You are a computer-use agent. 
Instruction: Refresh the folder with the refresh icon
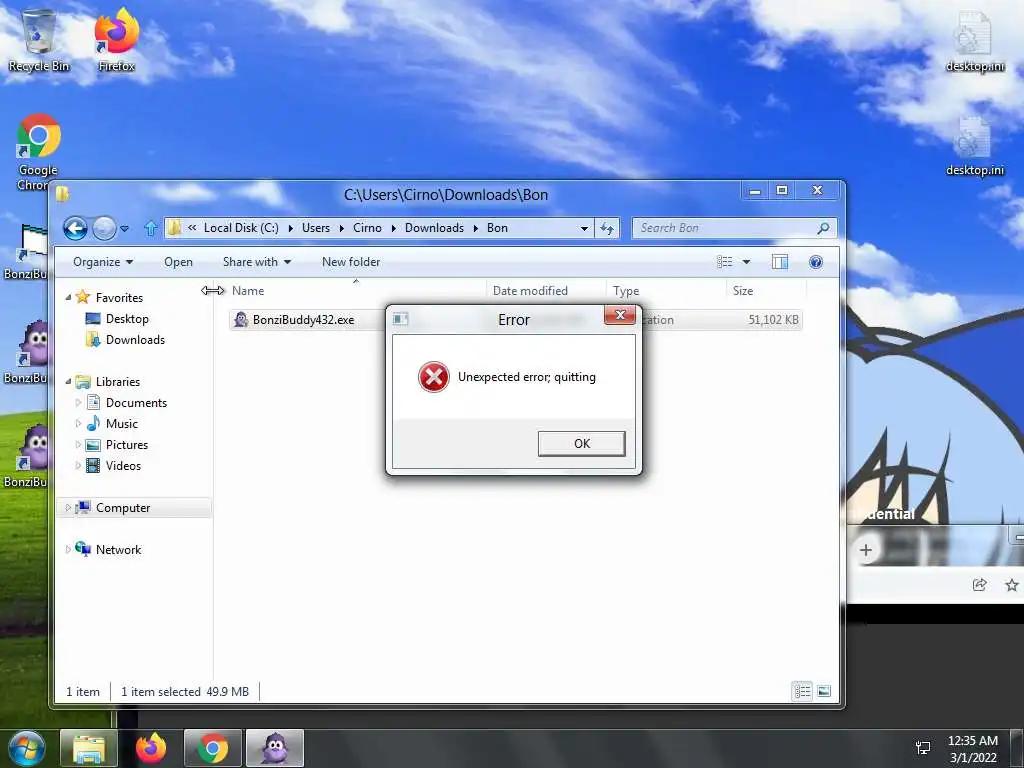pyautogui.click(x=607, y=228)
